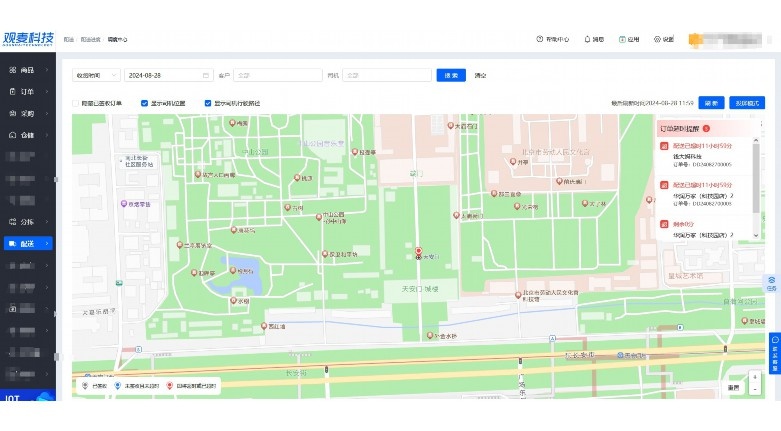Select the 订单 sidebar menu item
Viewport: 781px width, 431px height.
pos(28,92)
